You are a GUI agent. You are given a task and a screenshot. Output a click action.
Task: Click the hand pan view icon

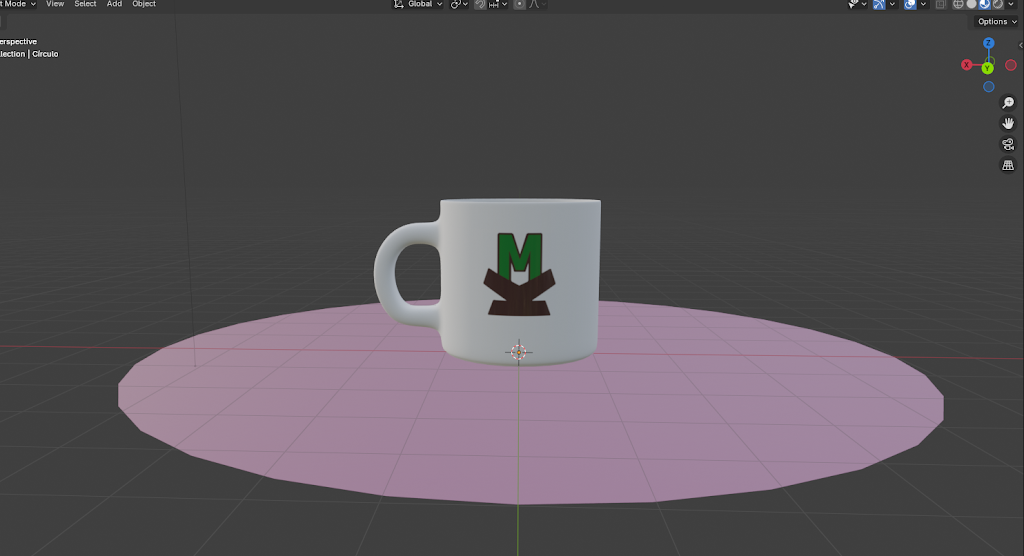[x=1008, y=123]
